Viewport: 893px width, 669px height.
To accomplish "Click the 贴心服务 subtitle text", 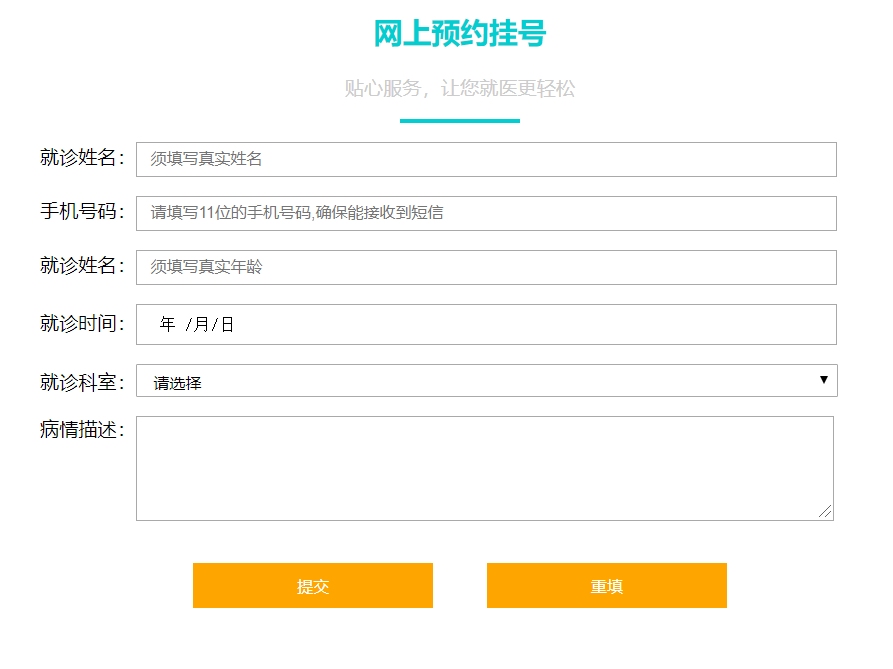I will coord(460,88).
